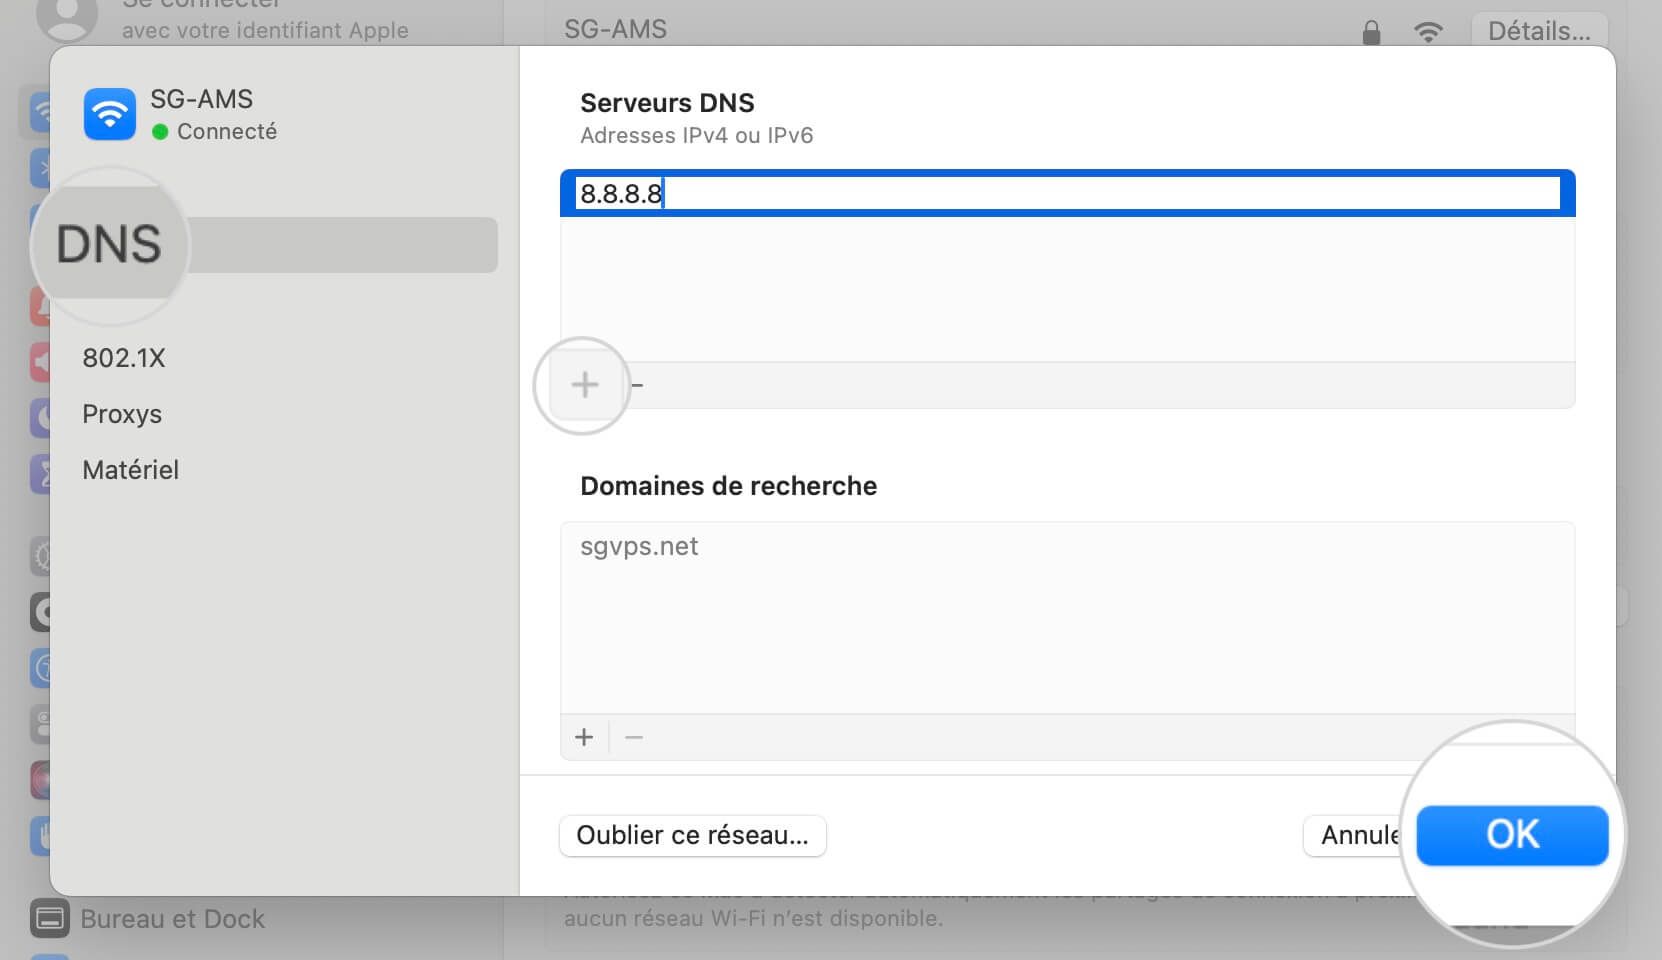Open the 802.1X section
The width and height of the screenshot is (1662, 960).
click(124, 358)
